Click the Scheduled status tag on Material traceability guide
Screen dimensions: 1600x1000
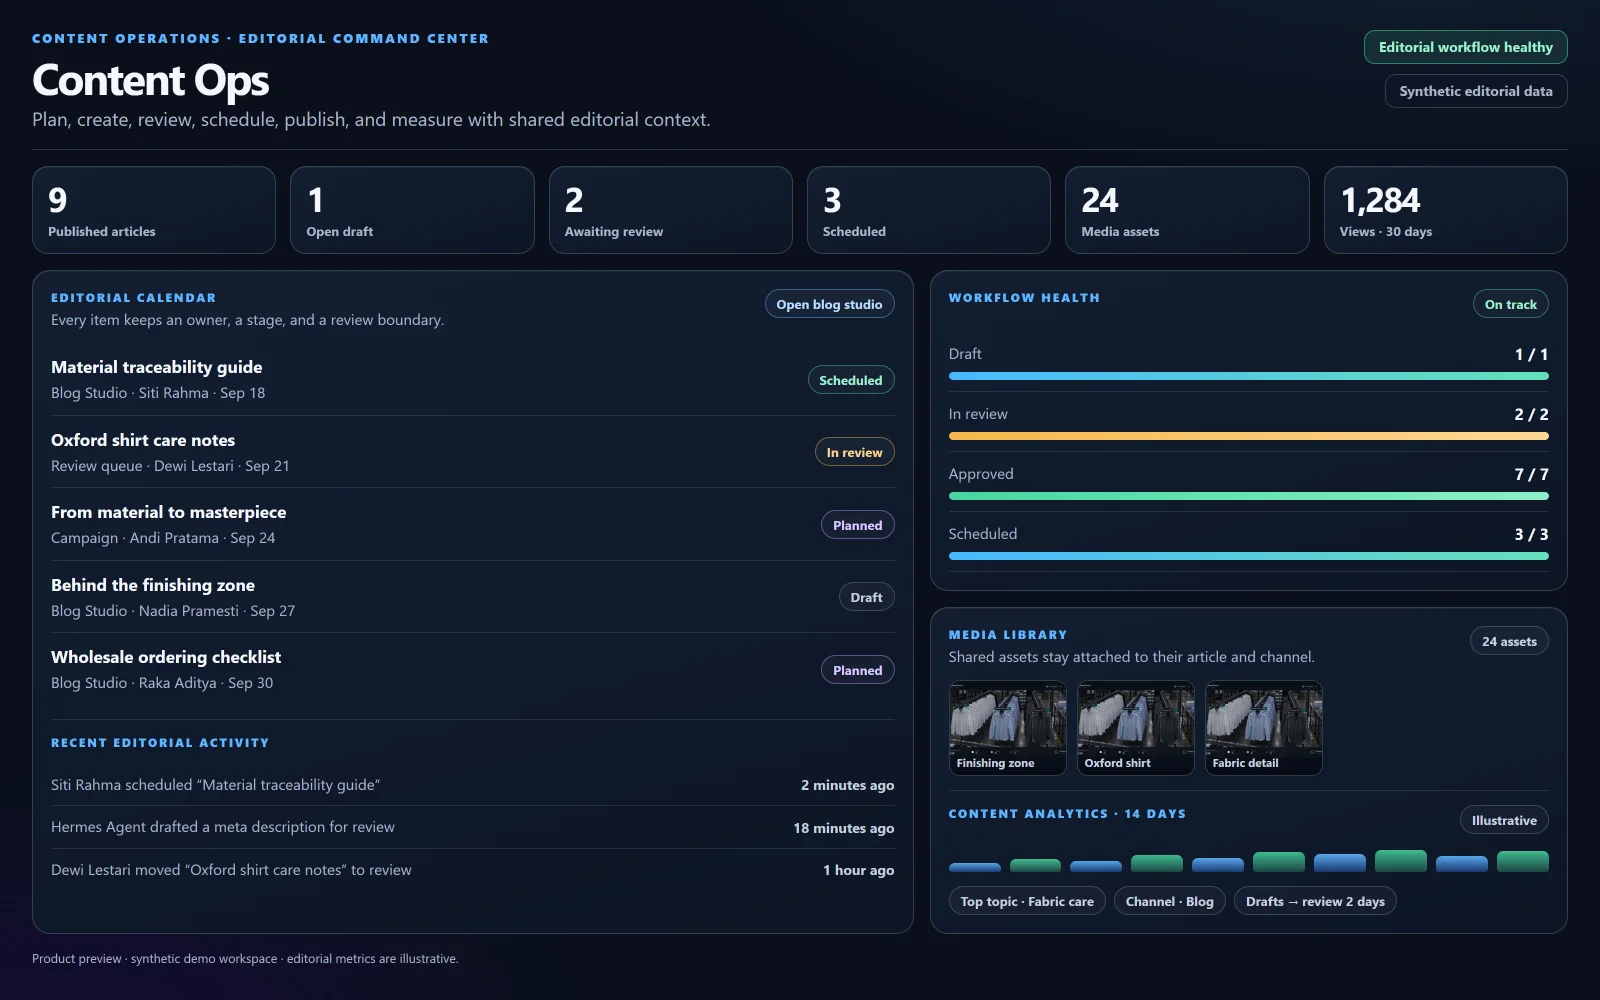coord(850,380)
